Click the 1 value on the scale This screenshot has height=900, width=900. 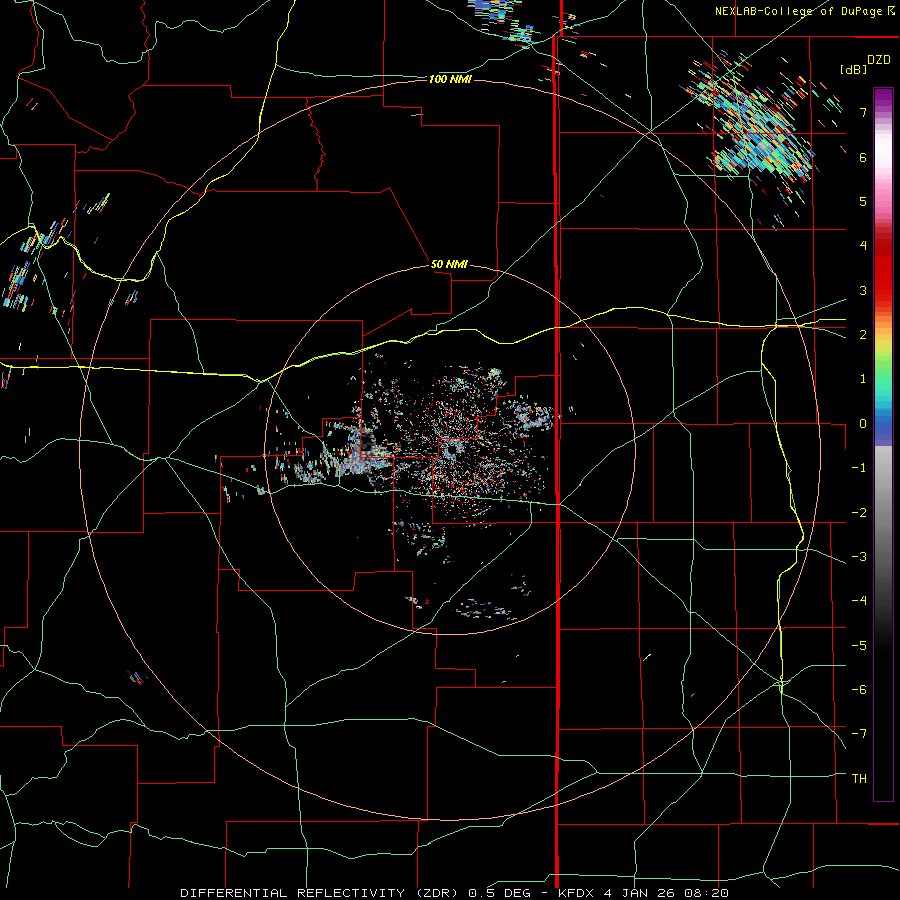pos(863,379)
